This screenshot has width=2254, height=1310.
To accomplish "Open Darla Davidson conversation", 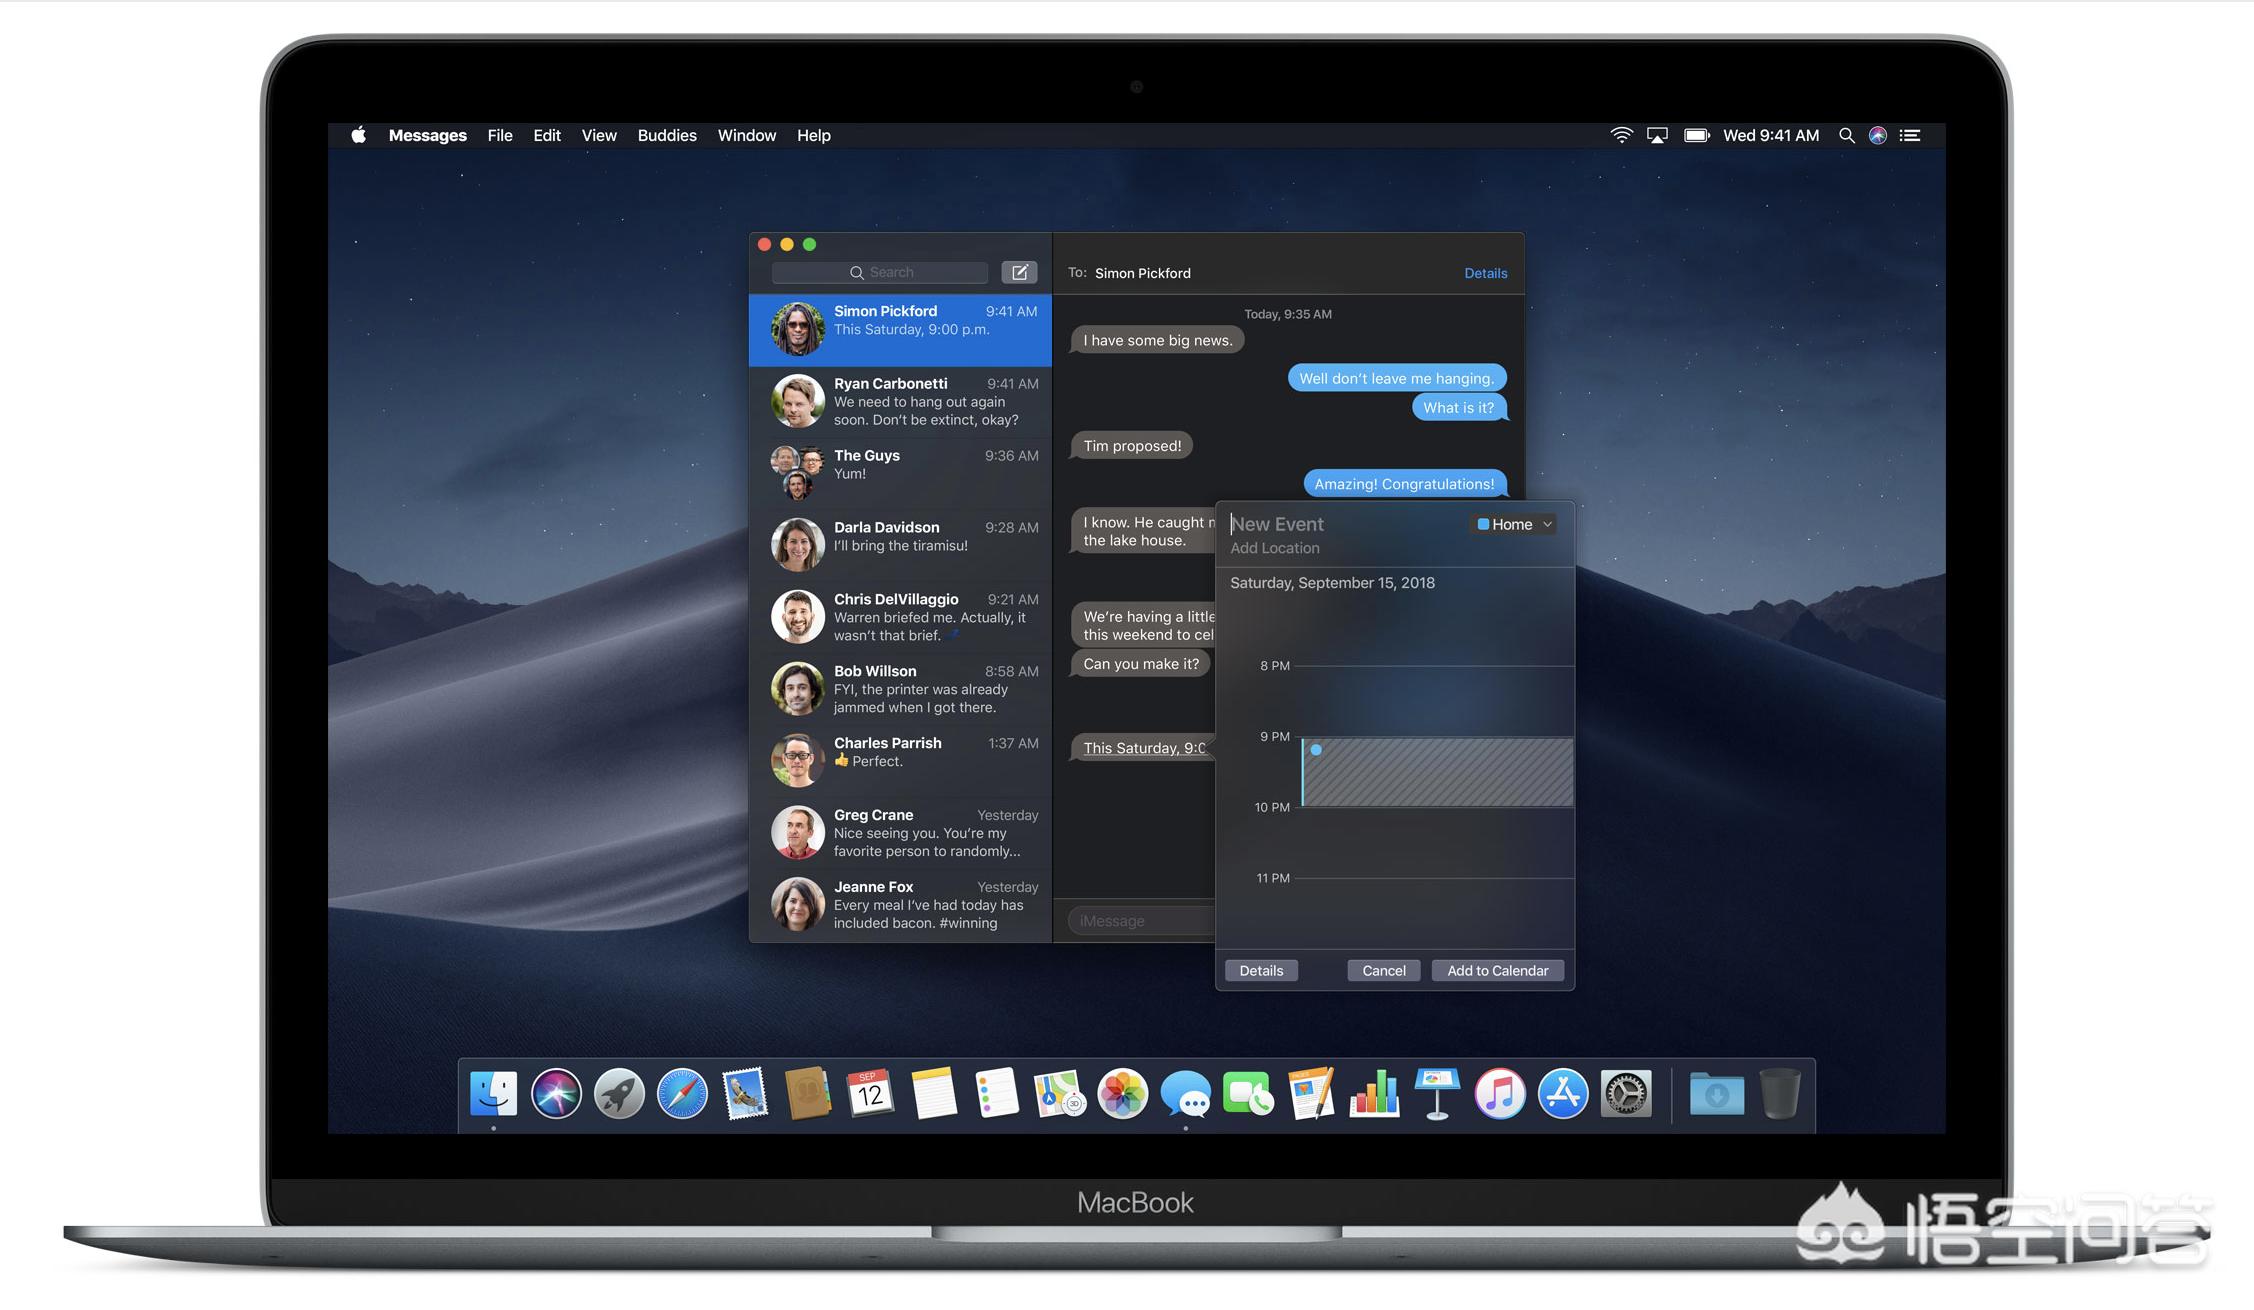I will pos(900,546).
